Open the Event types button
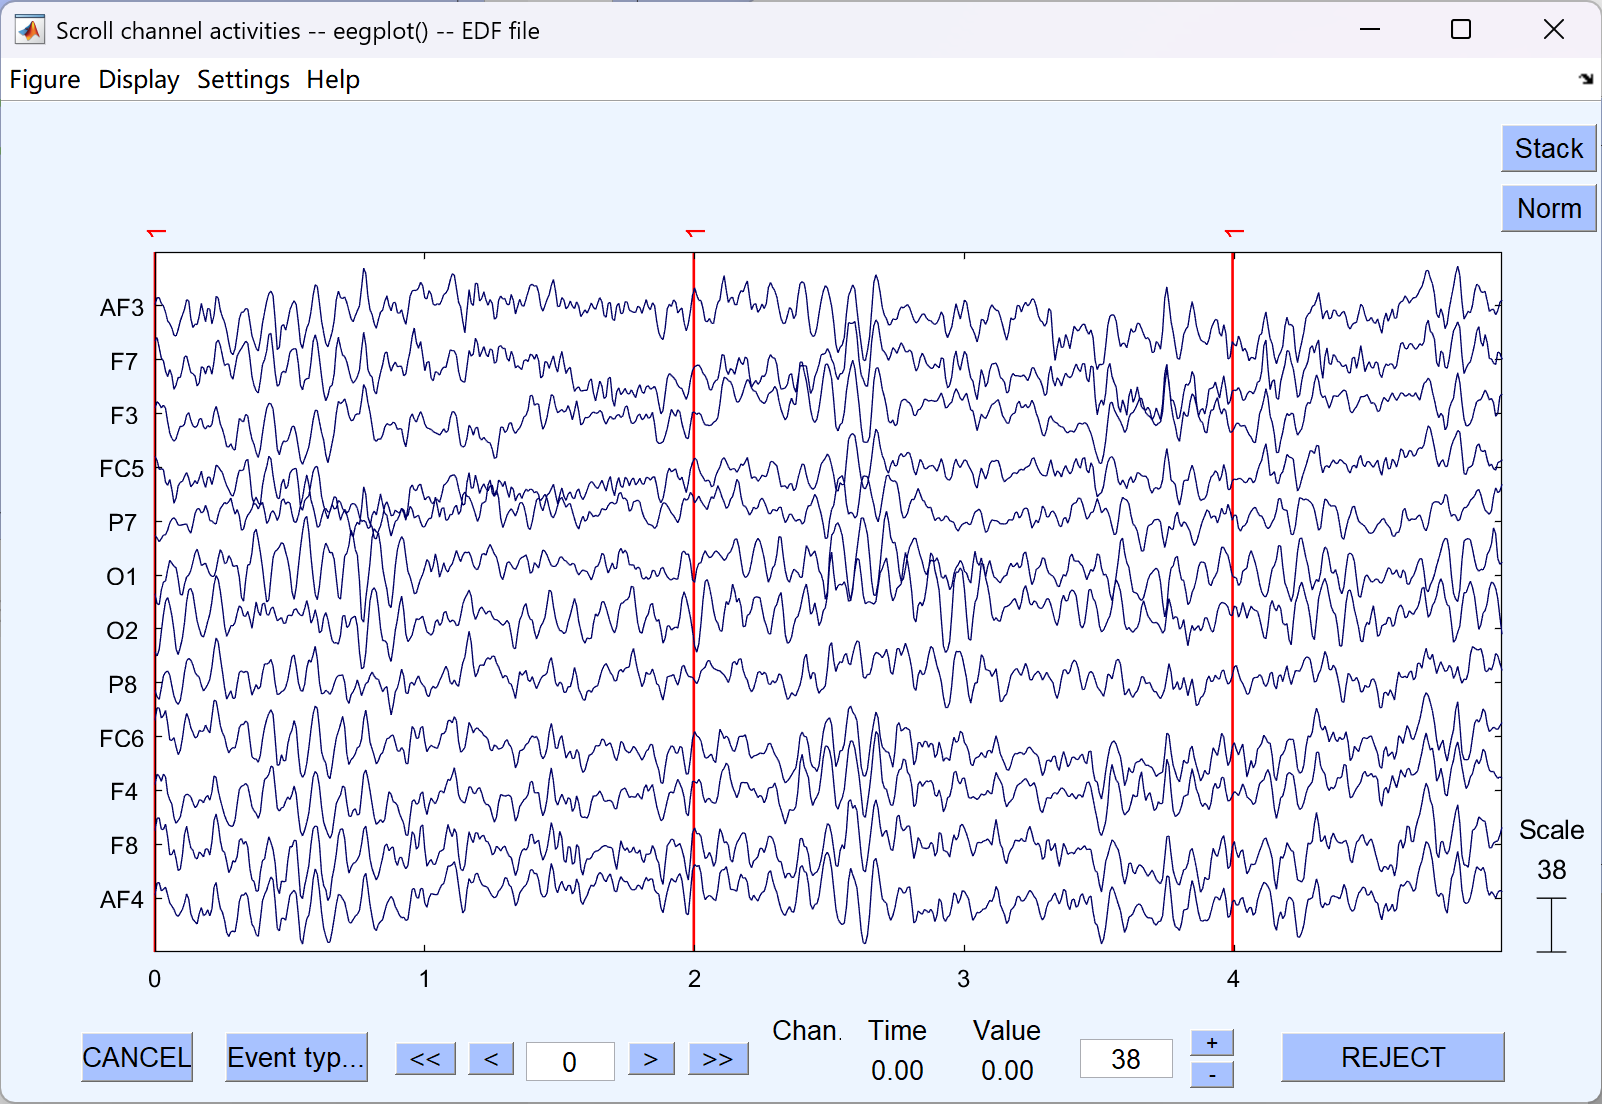 296,1057
